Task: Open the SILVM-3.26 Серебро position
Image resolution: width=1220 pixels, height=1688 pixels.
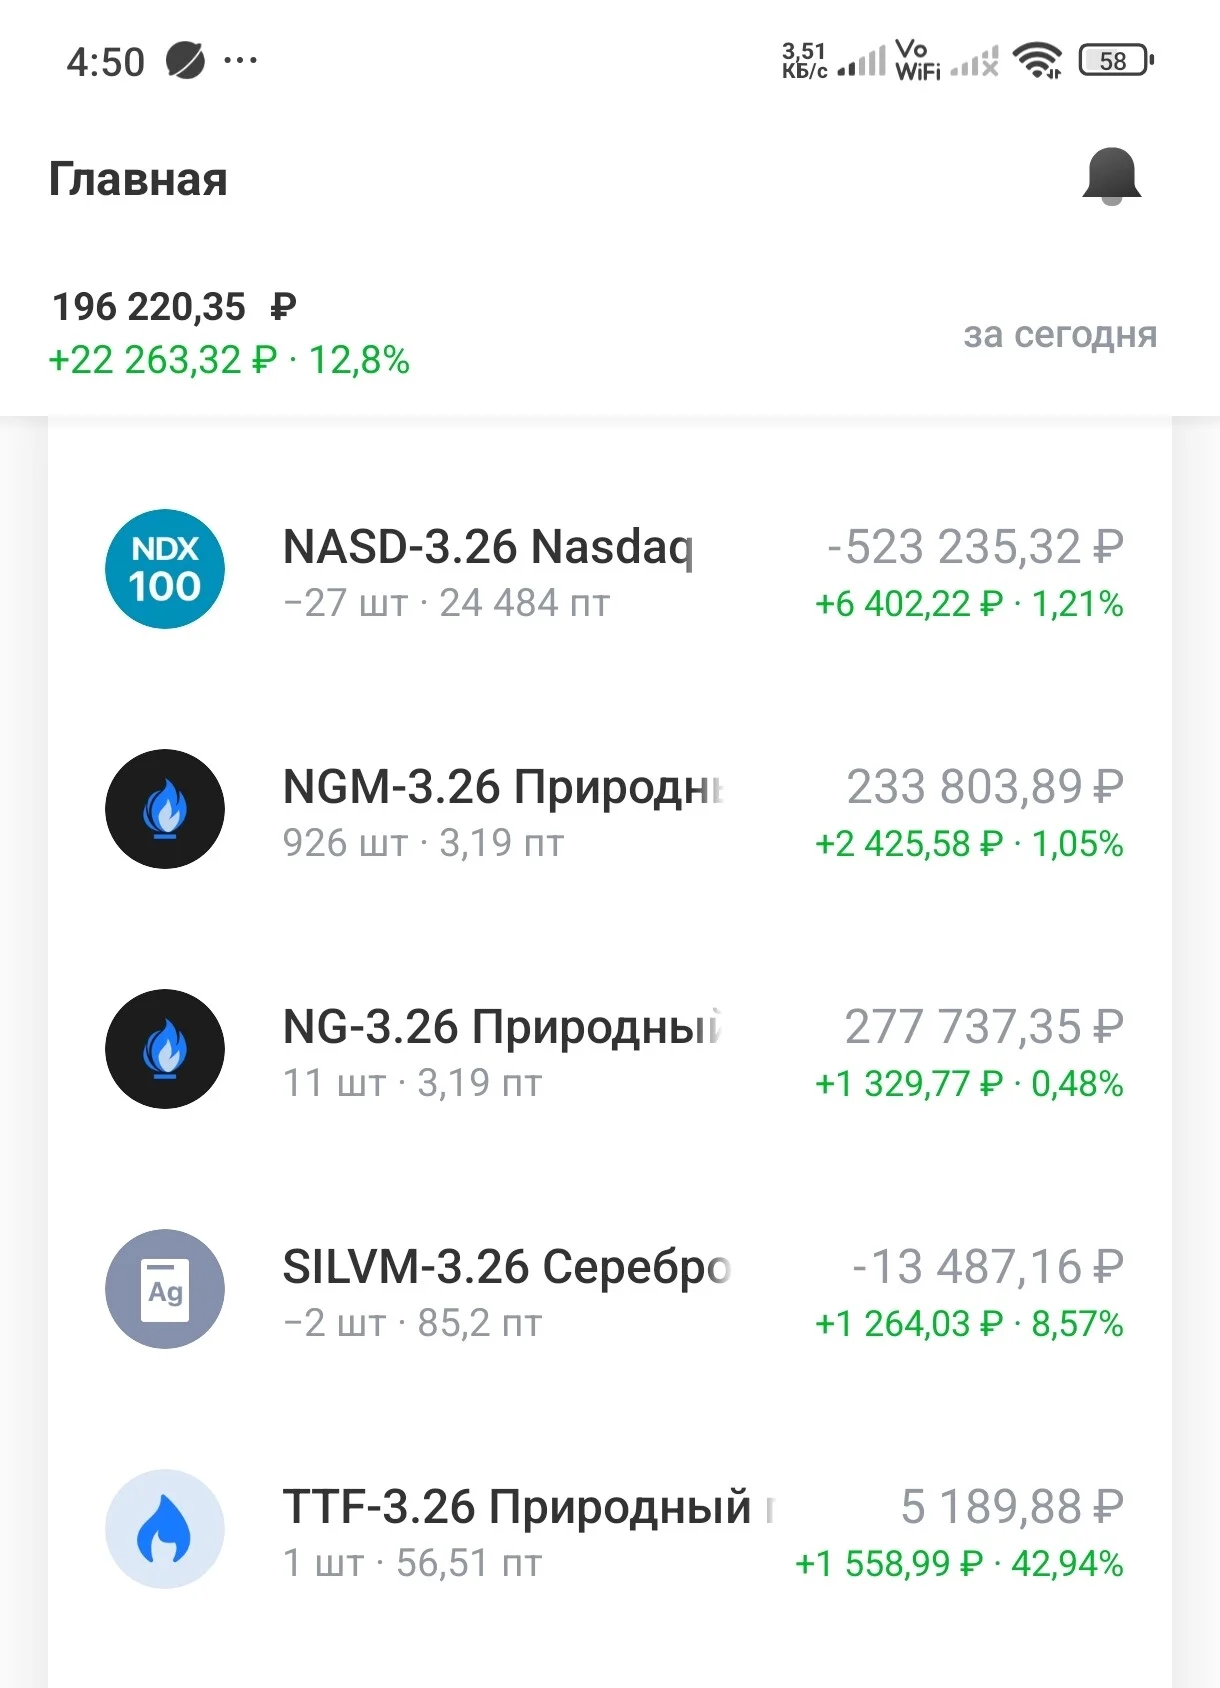Action: [x=610, y=1290]
